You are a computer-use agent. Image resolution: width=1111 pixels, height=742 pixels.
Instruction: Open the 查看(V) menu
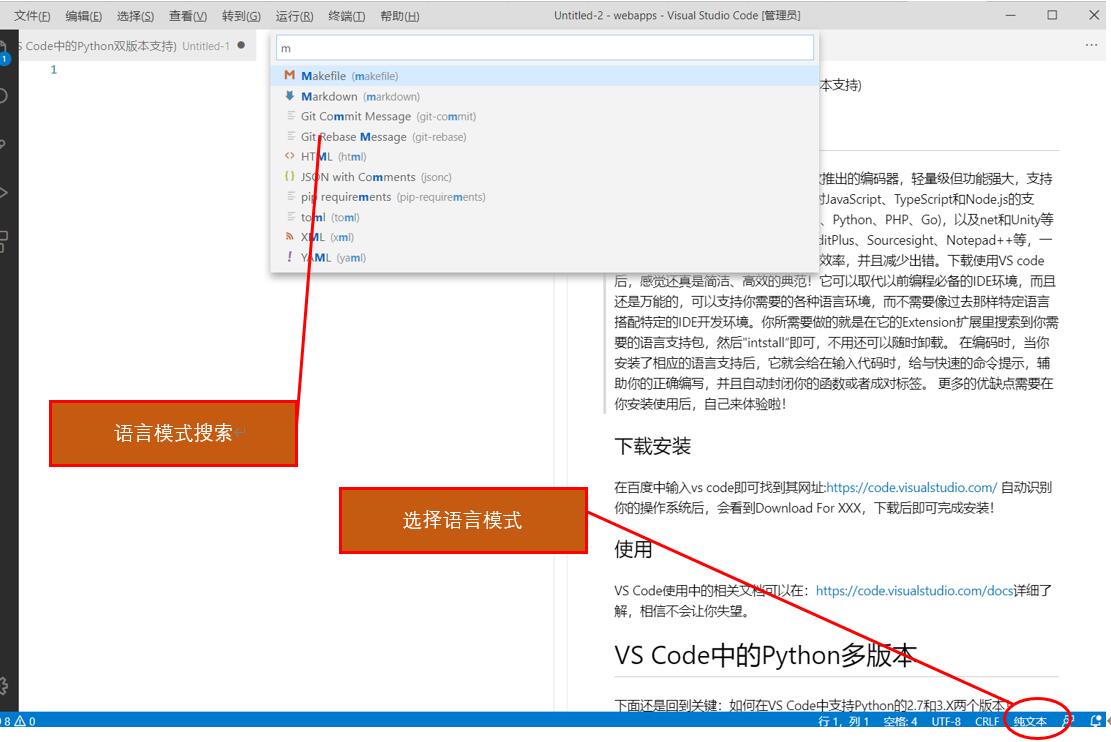point(188,16)
